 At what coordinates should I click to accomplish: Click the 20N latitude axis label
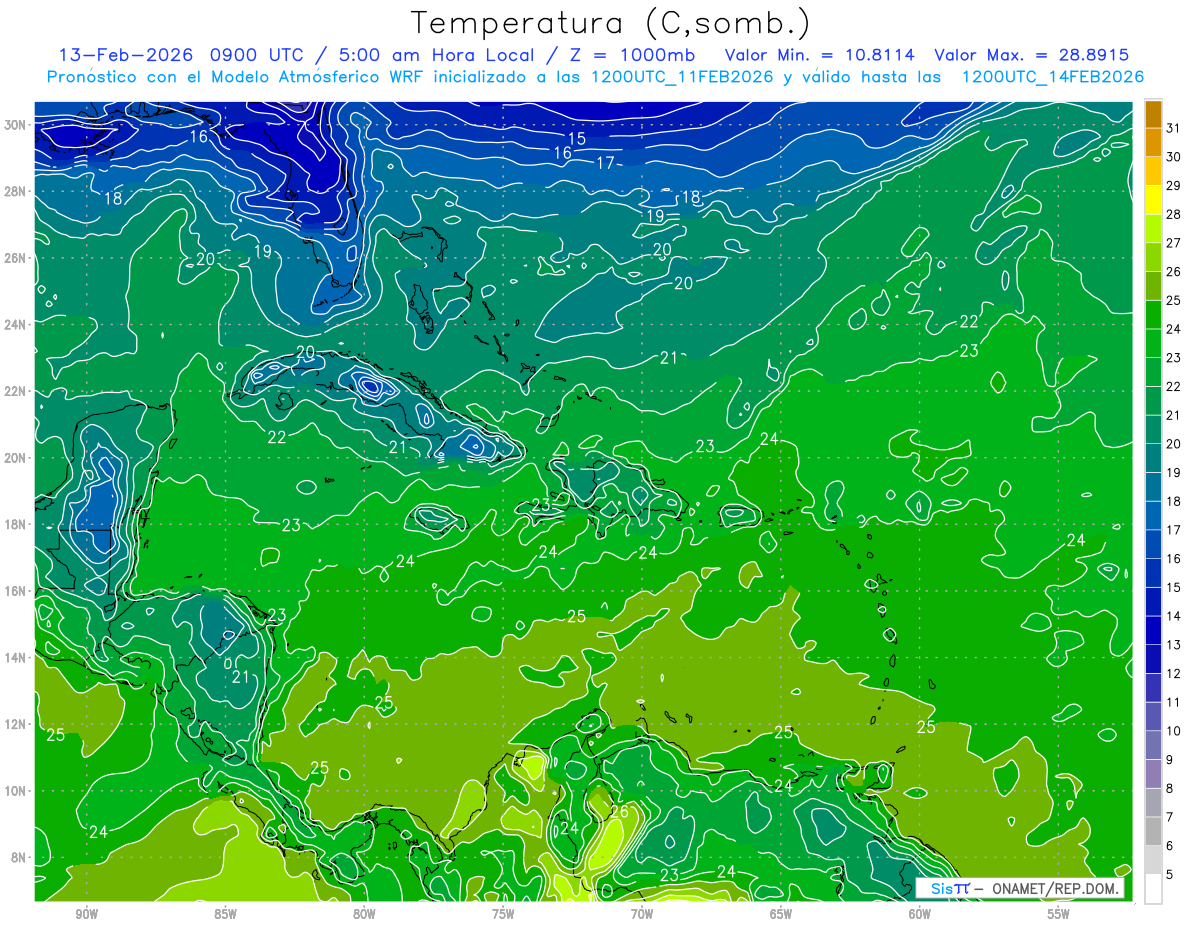[x=15, y=458]
